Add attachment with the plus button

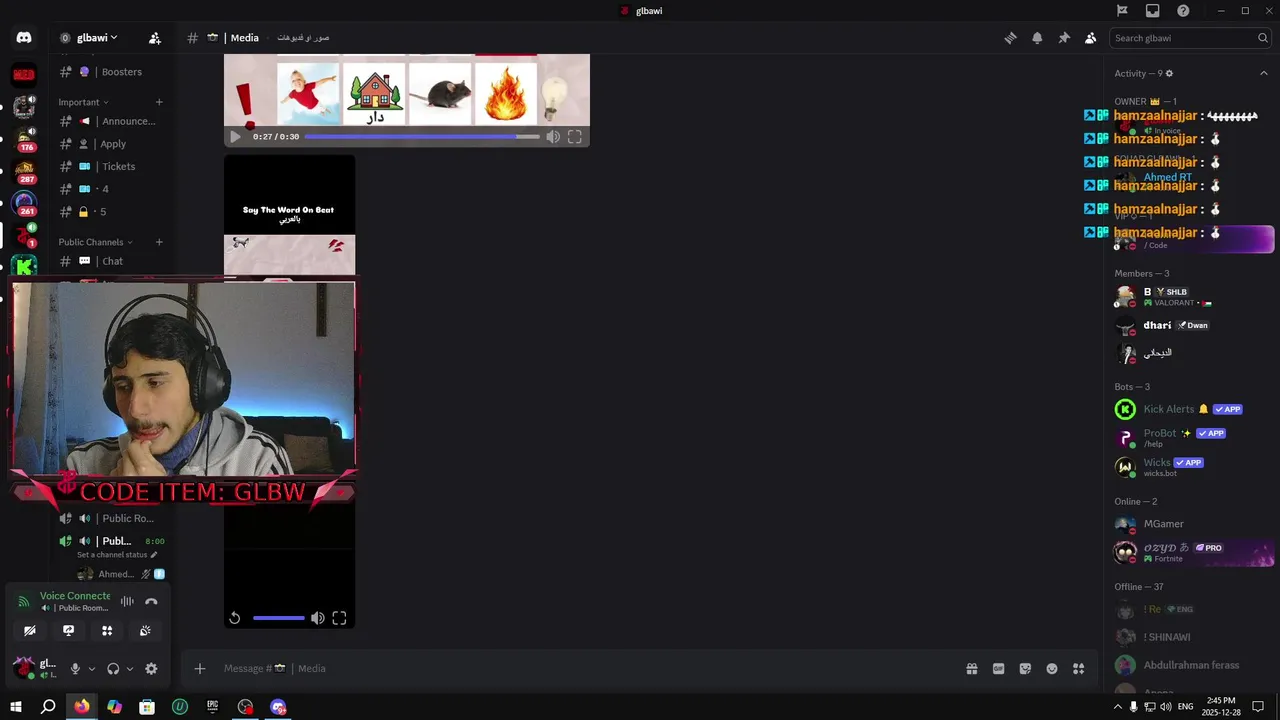pos(200,669)
